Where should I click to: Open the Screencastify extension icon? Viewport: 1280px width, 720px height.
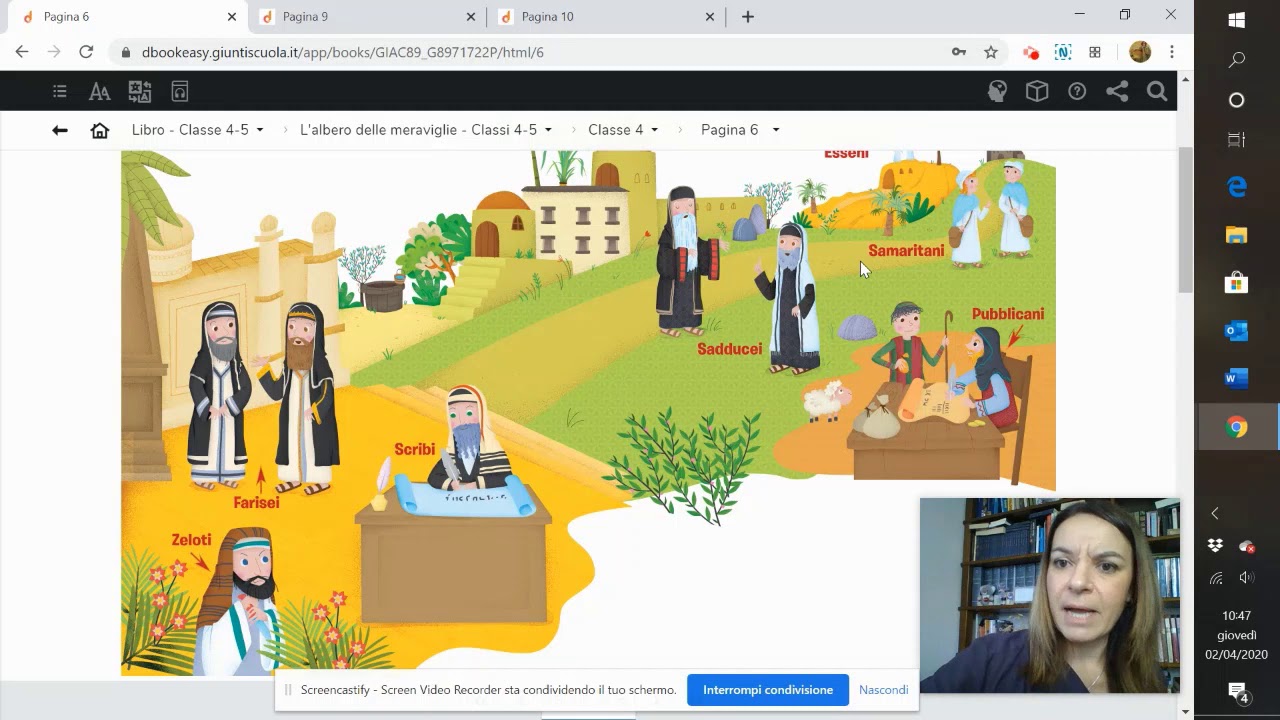point(1031,52)
